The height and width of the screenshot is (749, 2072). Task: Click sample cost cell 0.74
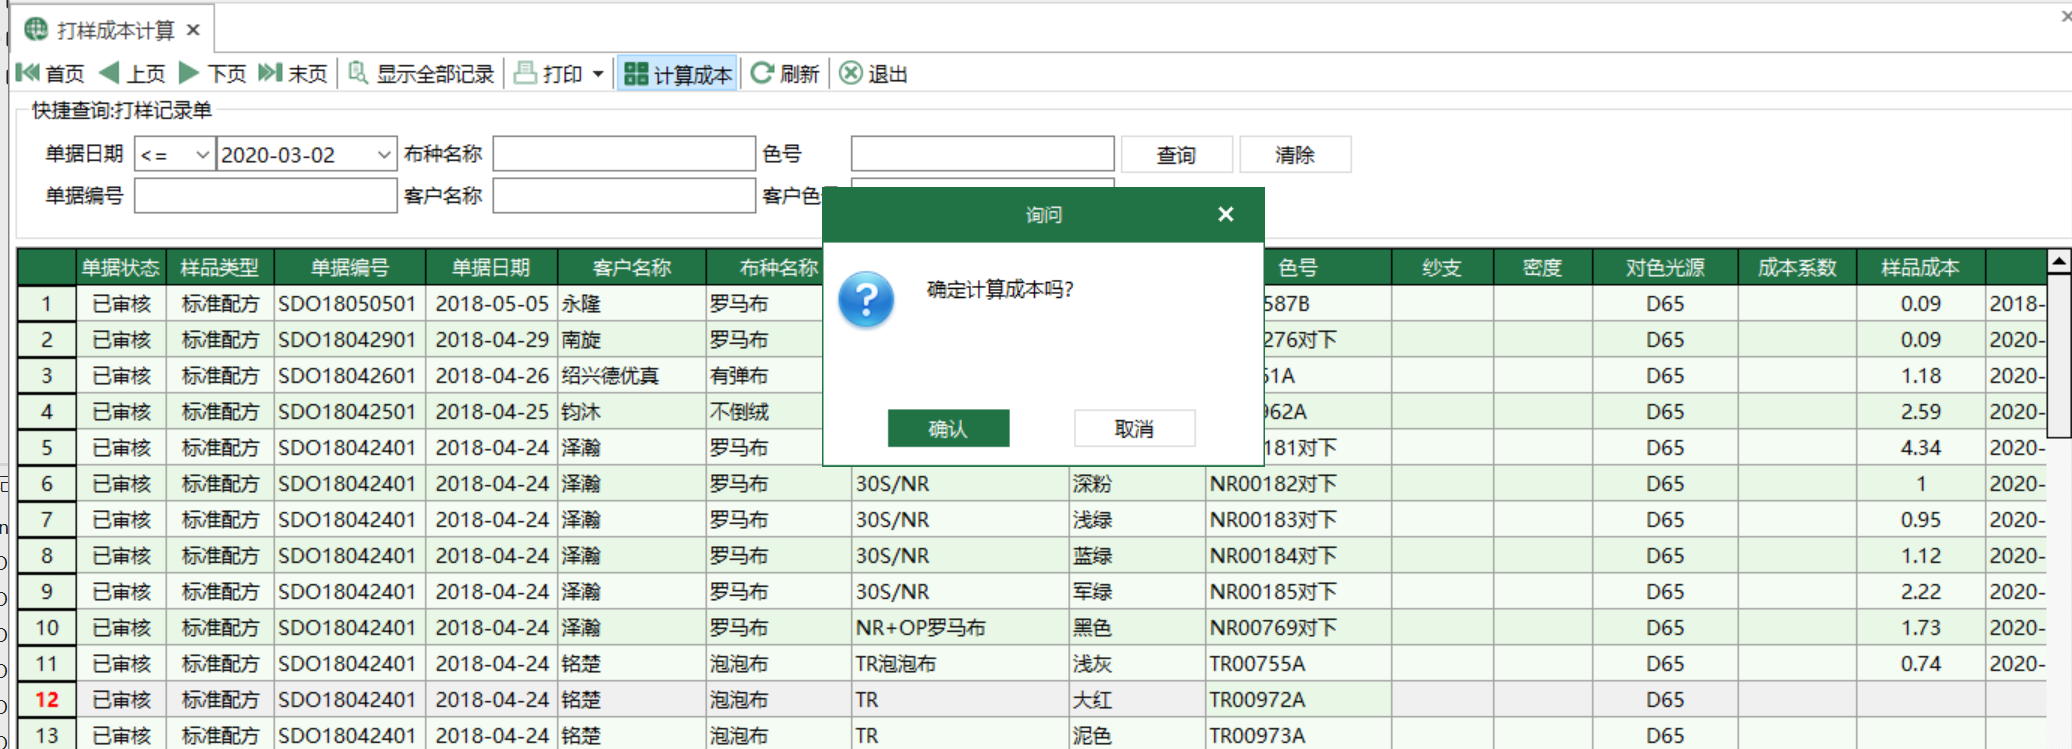coord(1920,664)
